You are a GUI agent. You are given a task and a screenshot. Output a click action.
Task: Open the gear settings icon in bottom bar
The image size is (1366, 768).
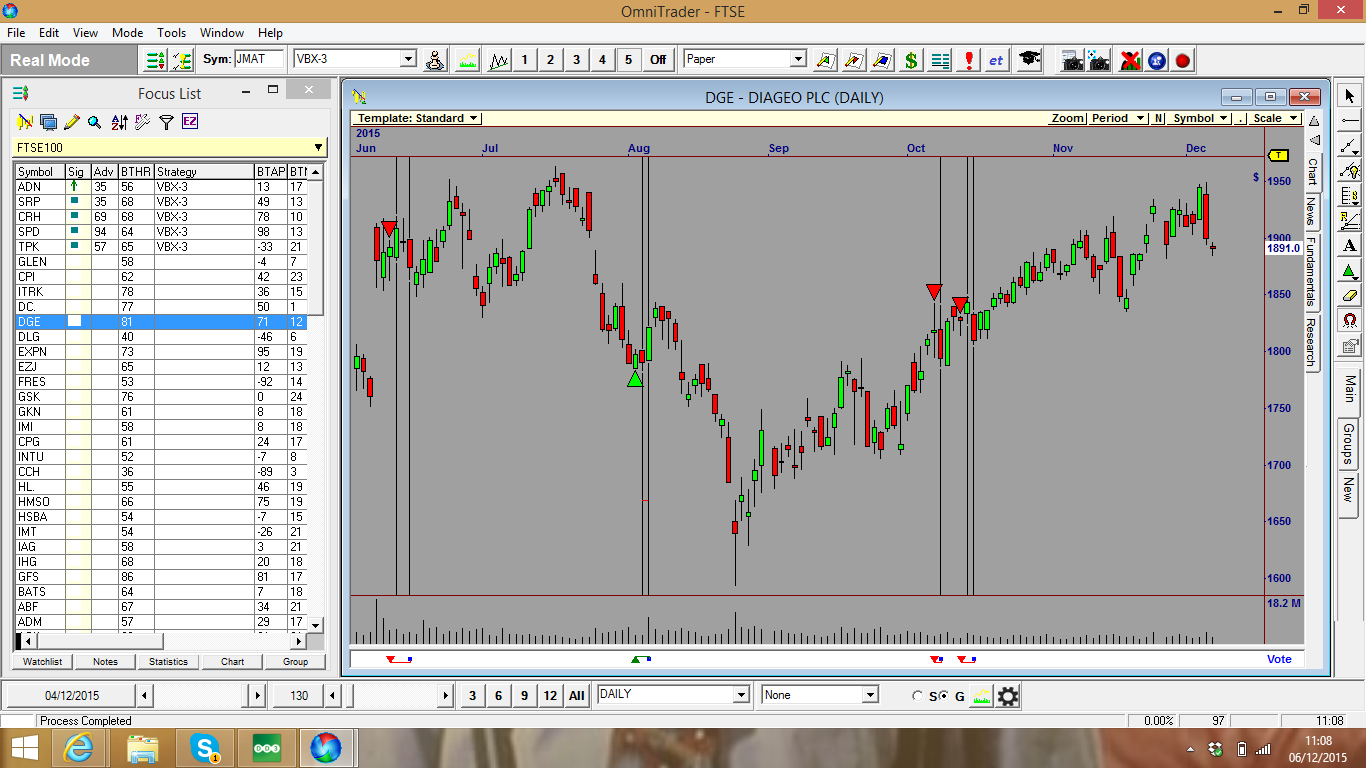(1008, 696)
